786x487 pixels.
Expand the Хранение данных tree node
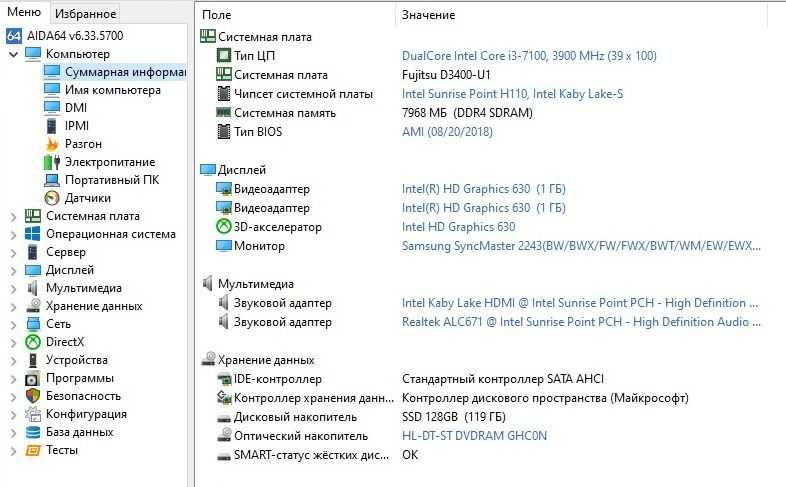tap(14, 307)
